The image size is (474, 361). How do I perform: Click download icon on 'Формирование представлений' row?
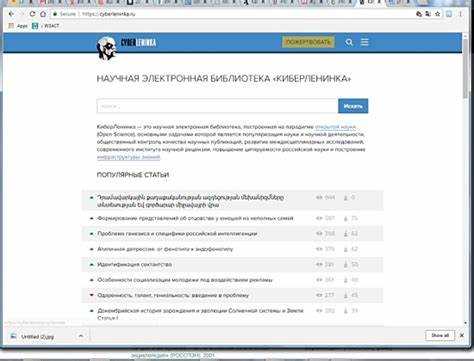[346, 219]
